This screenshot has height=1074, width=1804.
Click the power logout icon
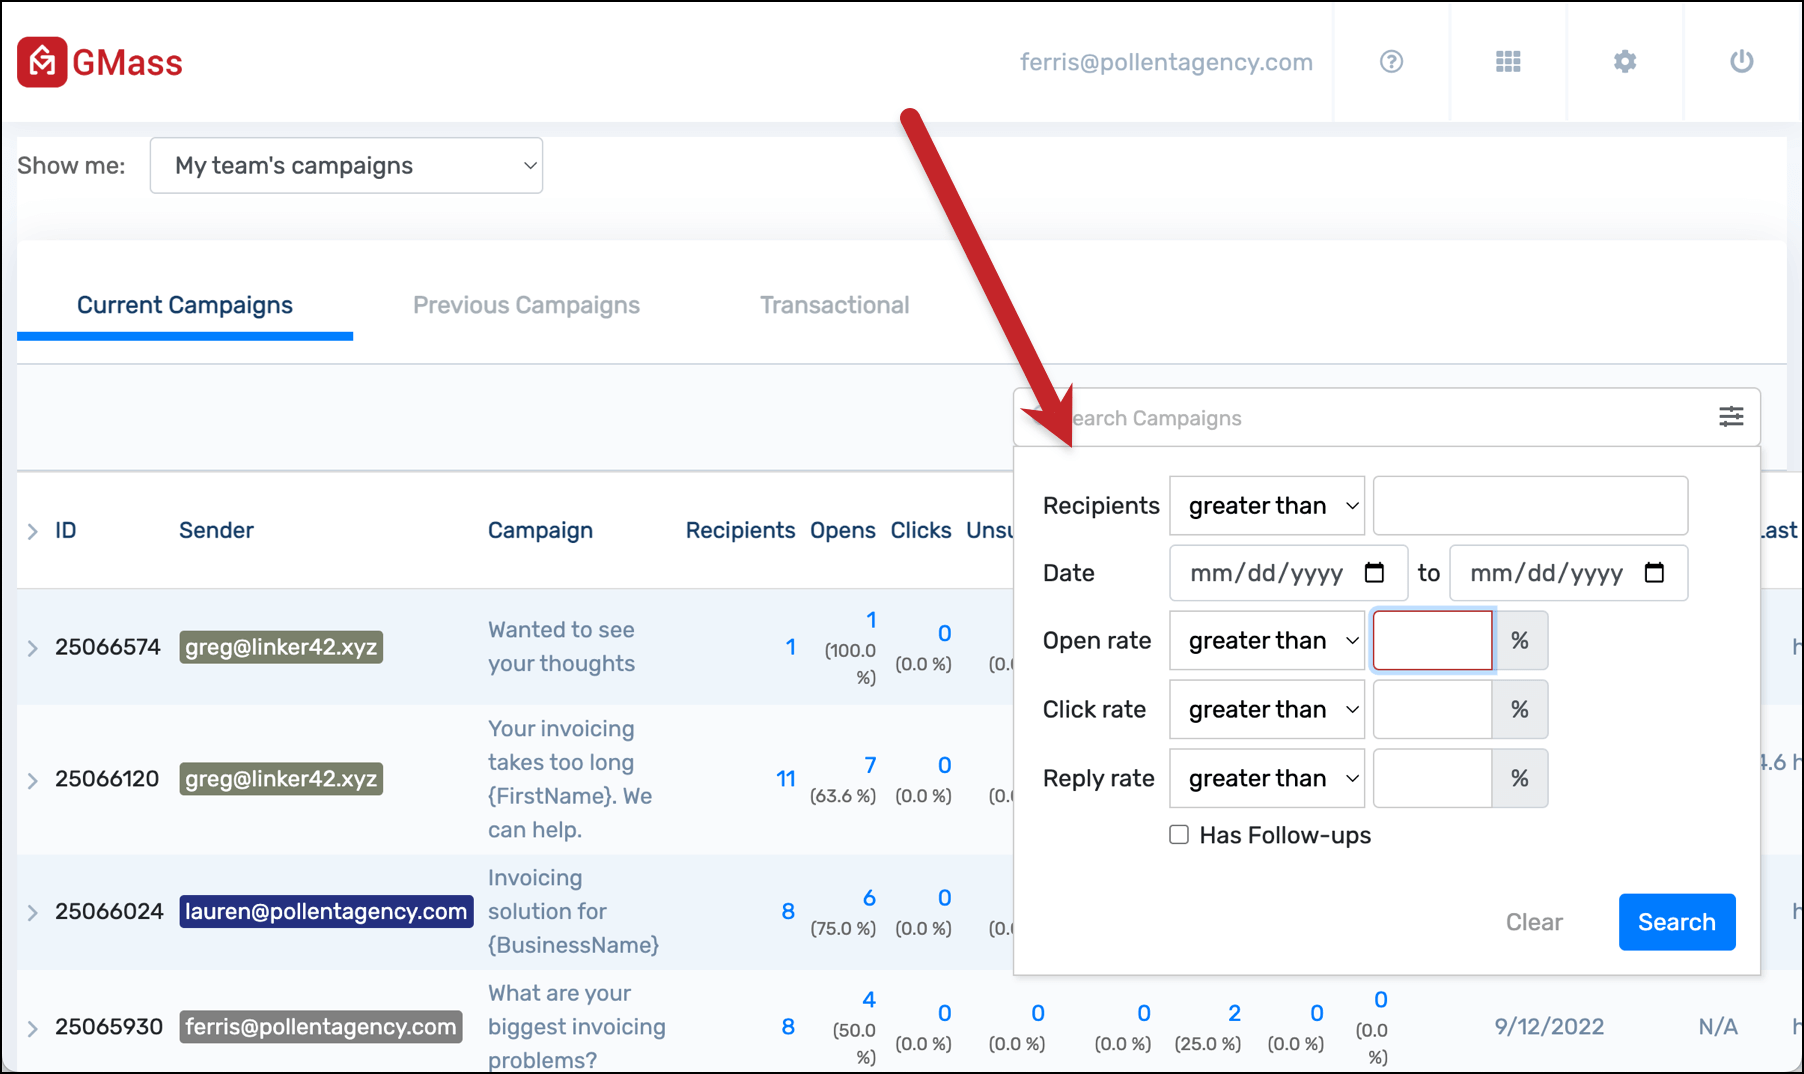tap(1741, 62)
